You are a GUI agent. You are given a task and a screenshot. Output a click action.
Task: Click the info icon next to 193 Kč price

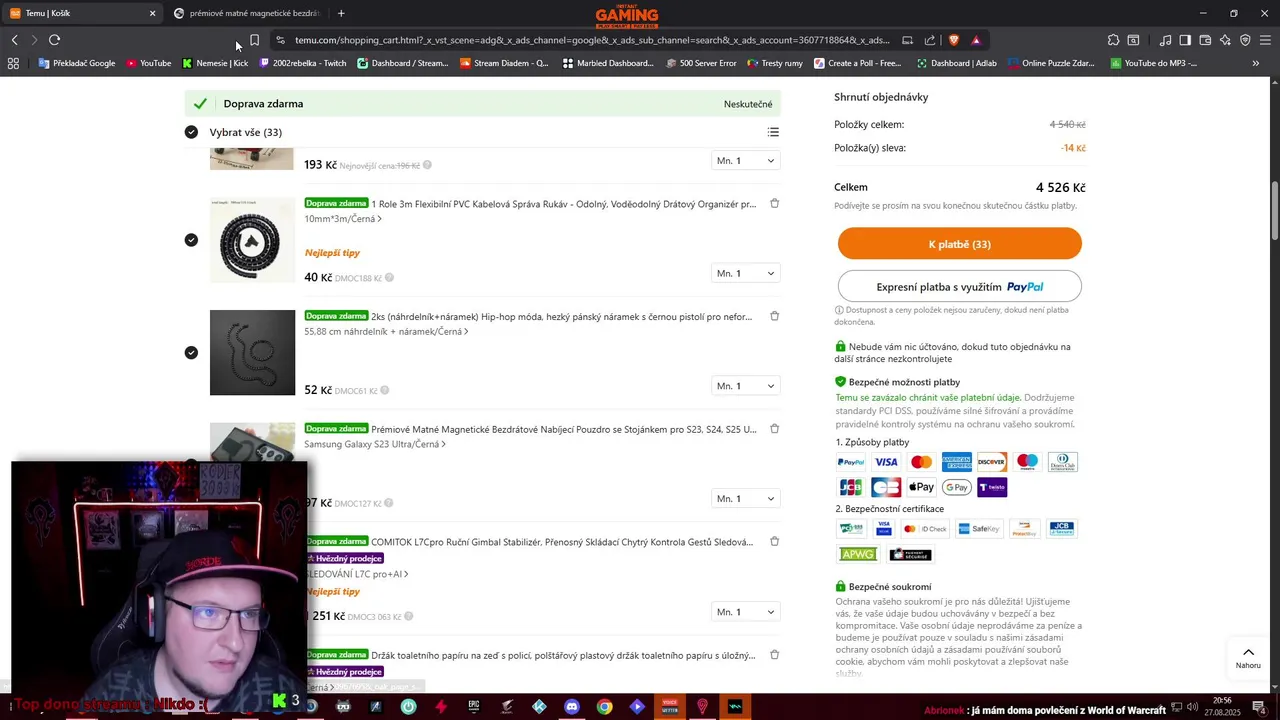point(427,165)
